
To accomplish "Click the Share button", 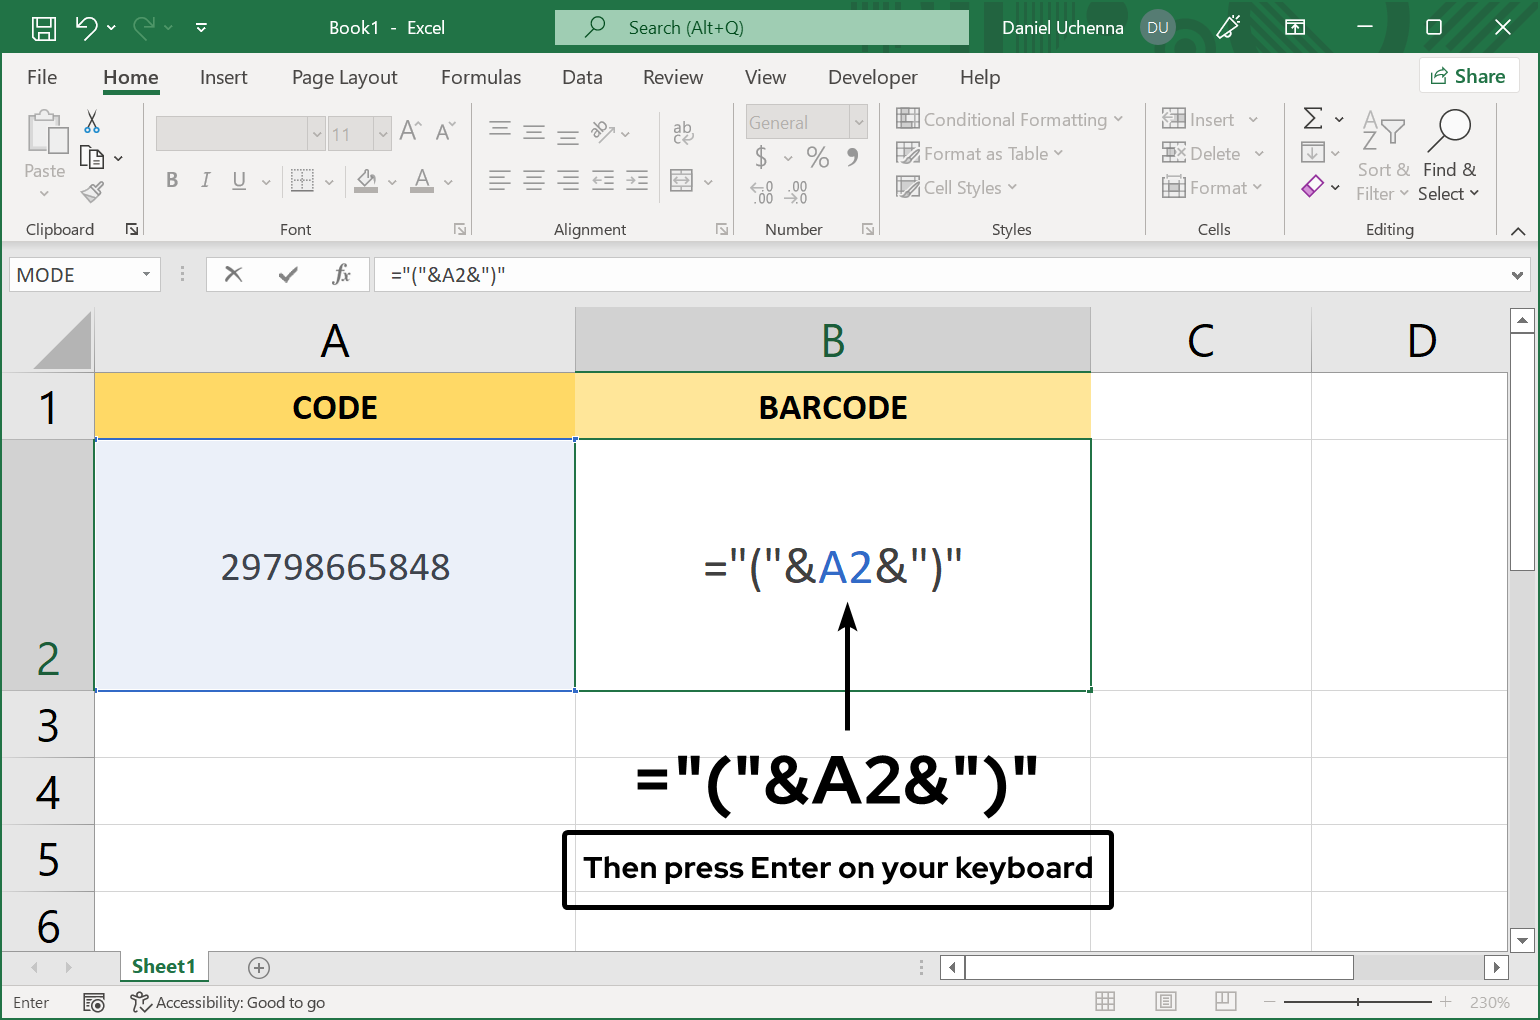I will click(1468, 75).
